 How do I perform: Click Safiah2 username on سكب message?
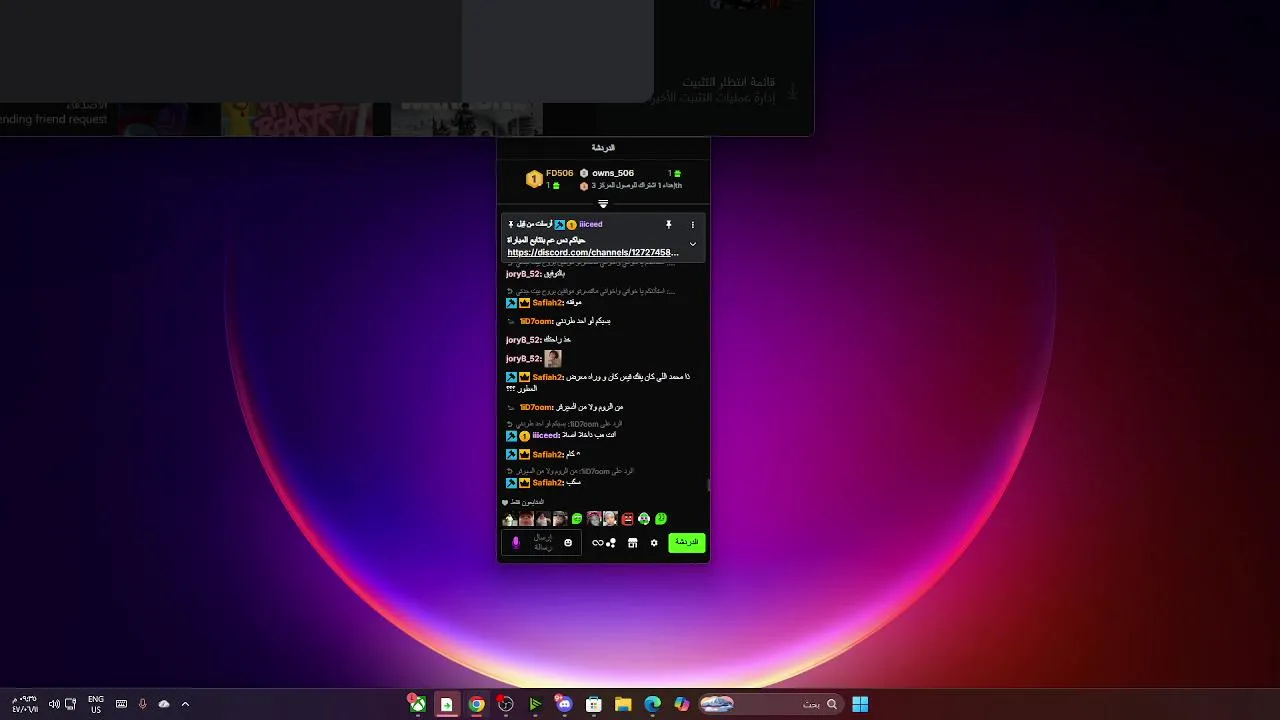click(x=548, y=482)
